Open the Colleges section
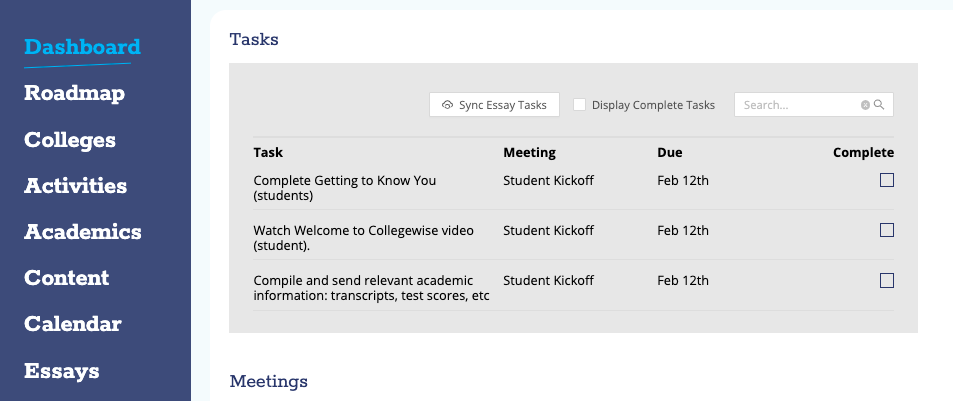Screen dimensions: 953x401 70,140
